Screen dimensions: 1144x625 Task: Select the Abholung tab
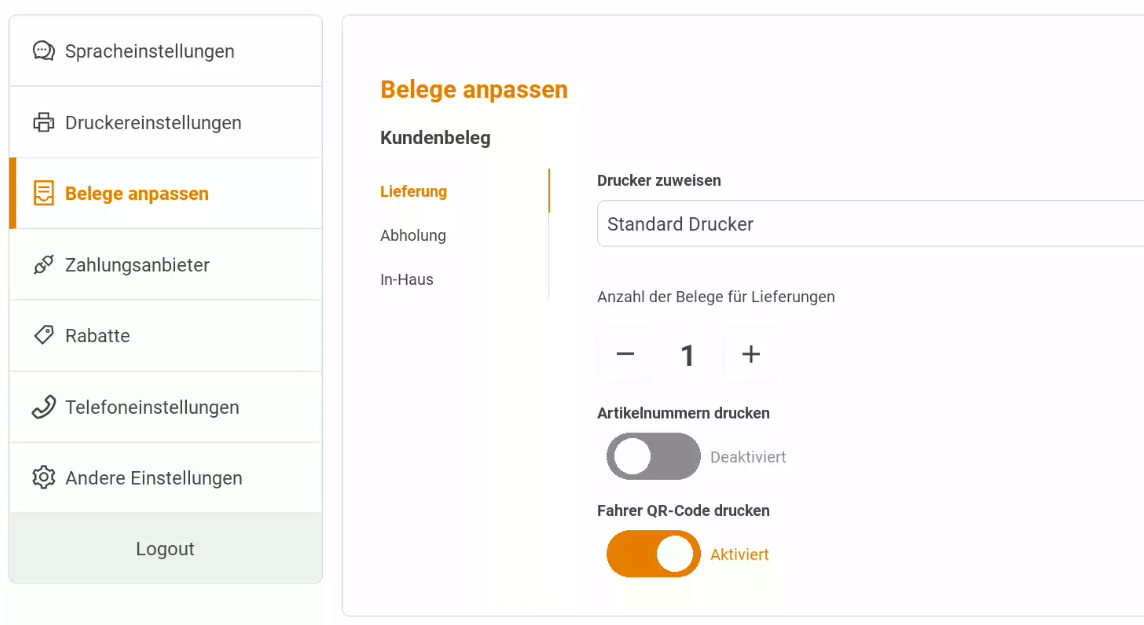[413, 236]
